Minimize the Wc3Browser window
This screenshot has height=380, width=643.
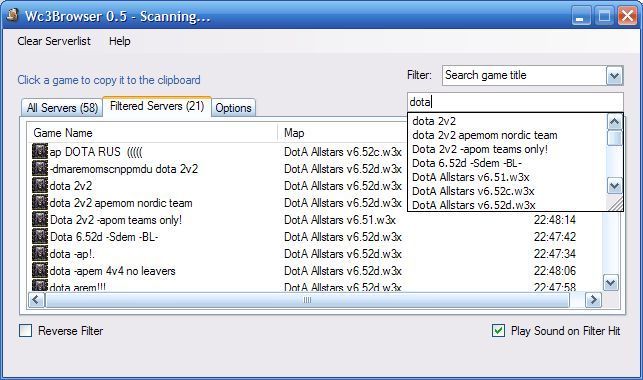(x=581, y=16)
